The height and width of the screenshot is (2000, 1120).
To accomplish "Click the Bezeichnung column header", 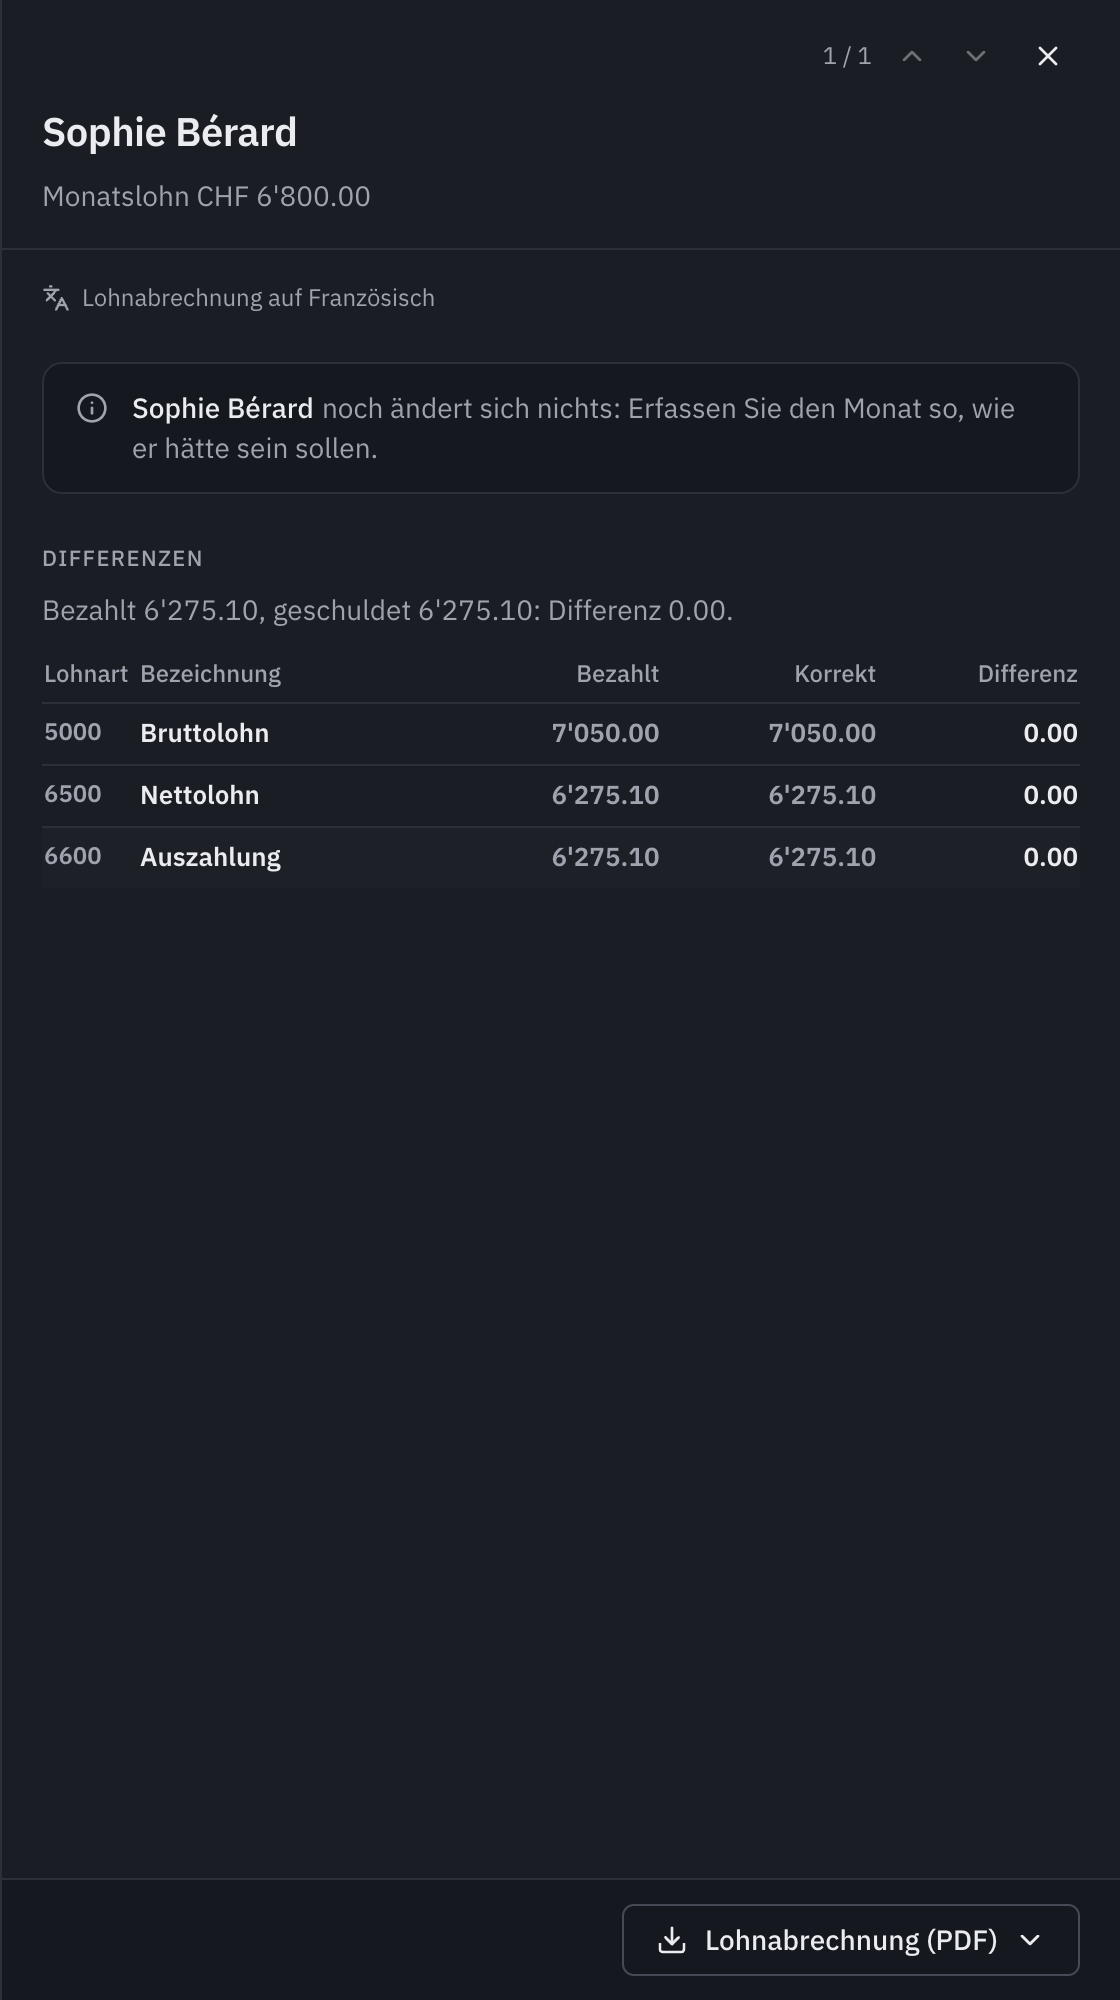I will coord(210,674).
